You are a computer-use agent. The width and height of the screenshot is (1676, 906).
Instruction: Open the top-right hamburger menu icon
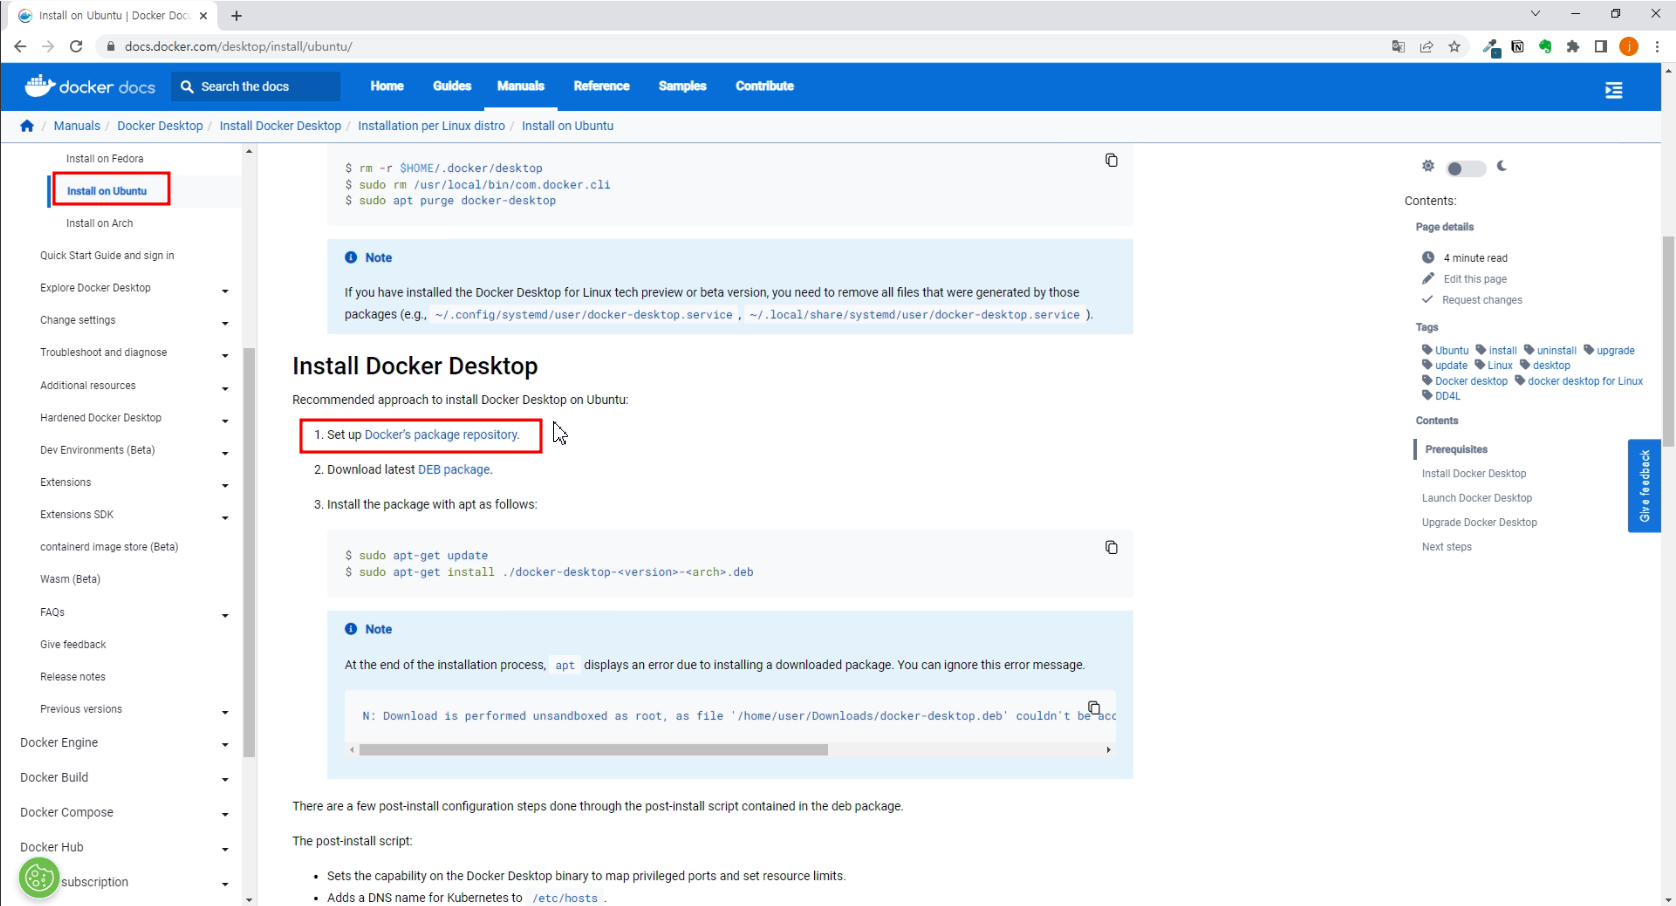[1614, 90]
